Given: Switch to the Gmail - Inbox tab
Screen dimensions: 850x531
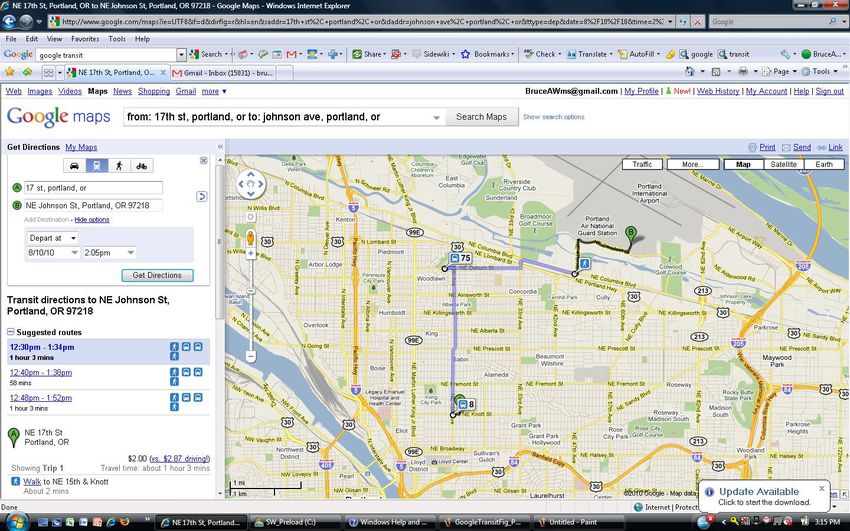Looking at the screenshot, I should coord(224,73).
